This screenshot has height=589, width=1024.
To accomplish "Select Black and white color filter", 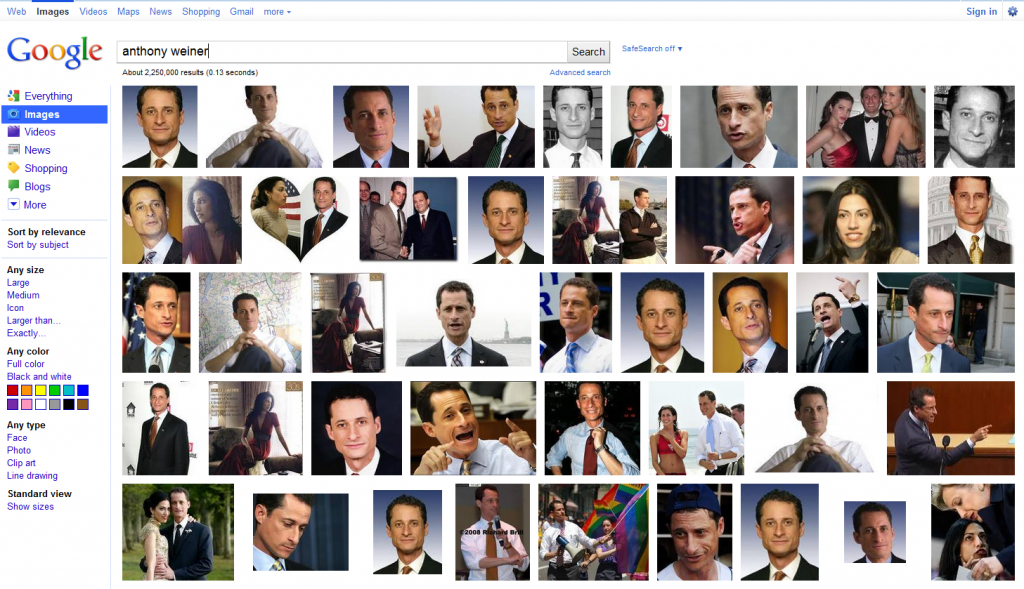I will coord(39,377).
